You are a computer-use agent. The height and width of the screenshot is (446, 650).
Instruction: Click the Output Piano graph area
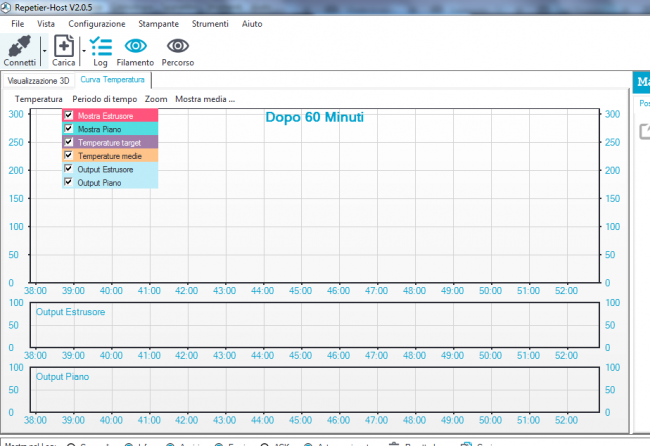tap(314, 390)
